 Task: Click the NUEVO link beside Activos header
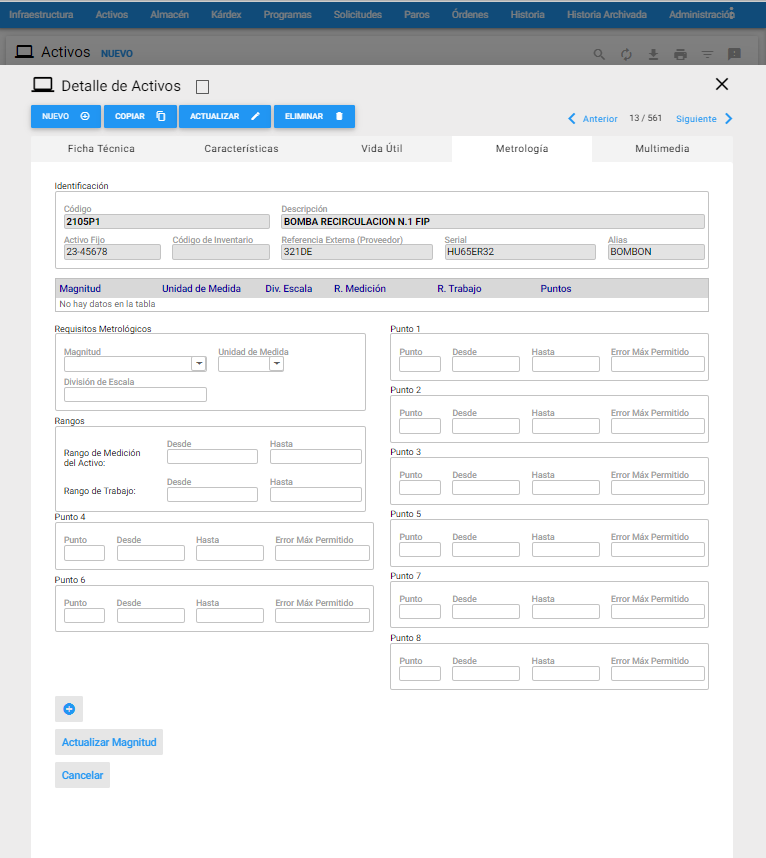coord(117,54)
